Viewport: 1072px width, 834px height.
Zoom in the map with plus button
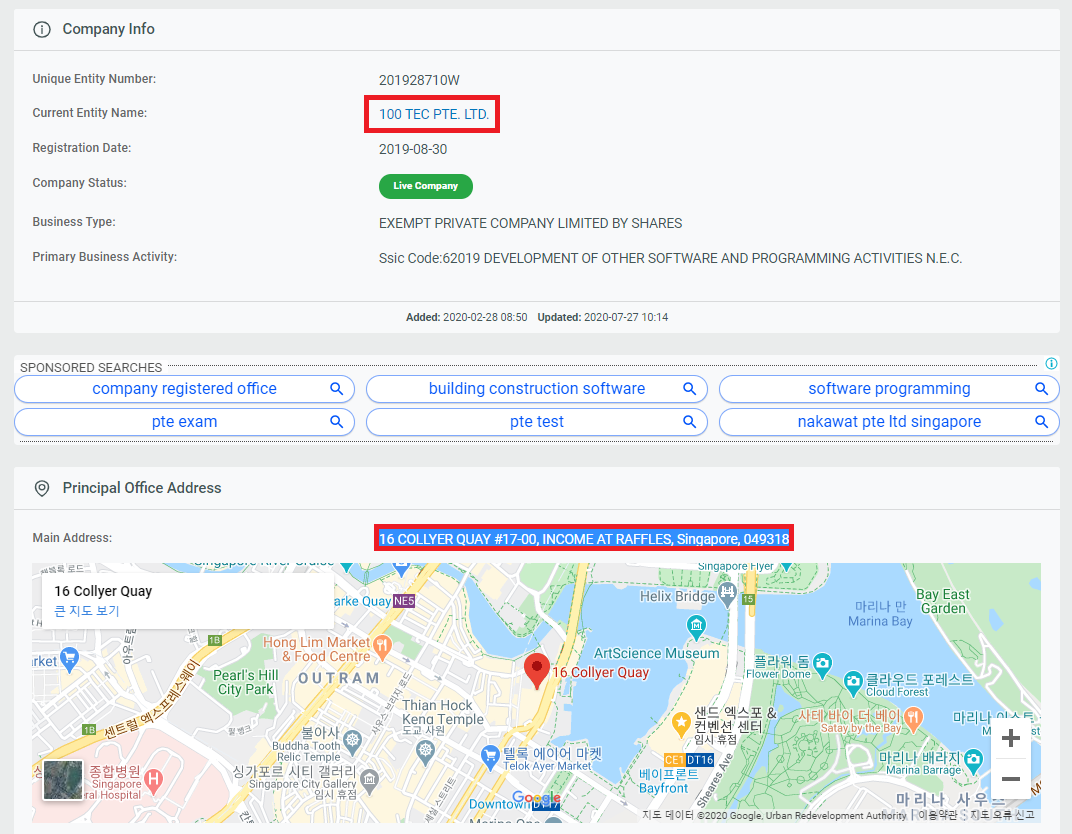pos(1010,738)
